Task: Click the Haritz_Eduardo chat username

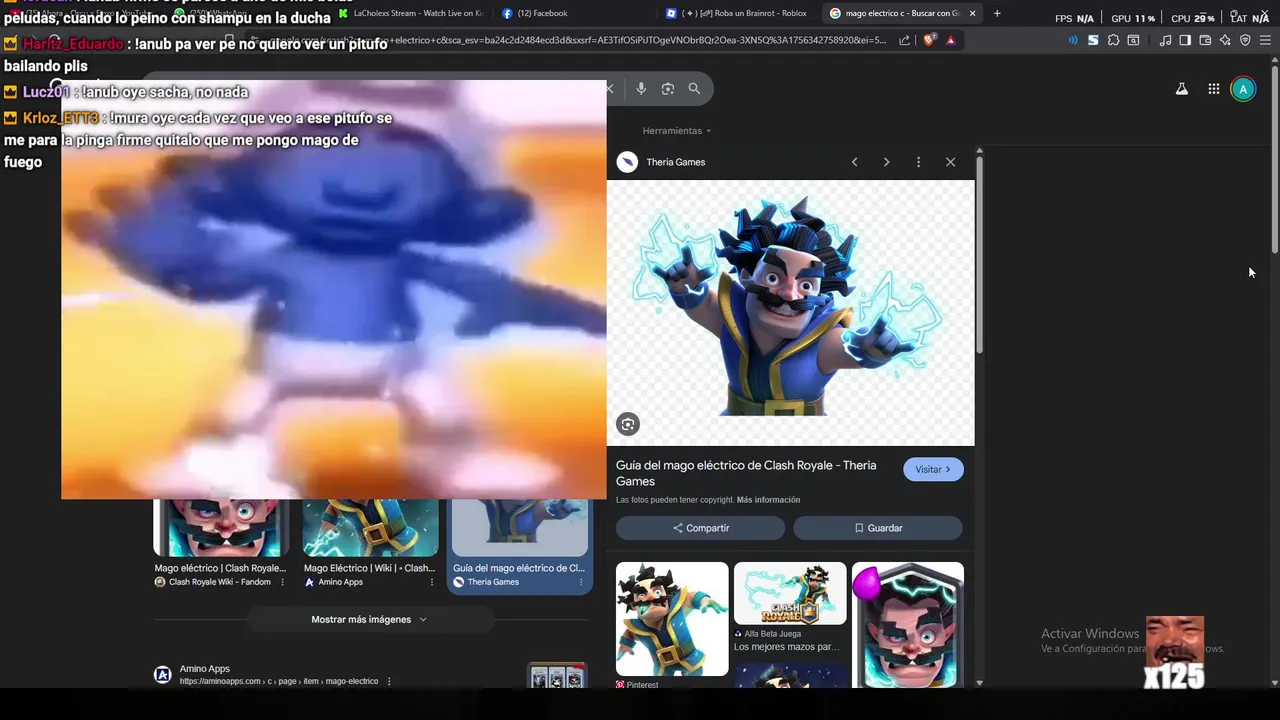Action: click(73, 44)
